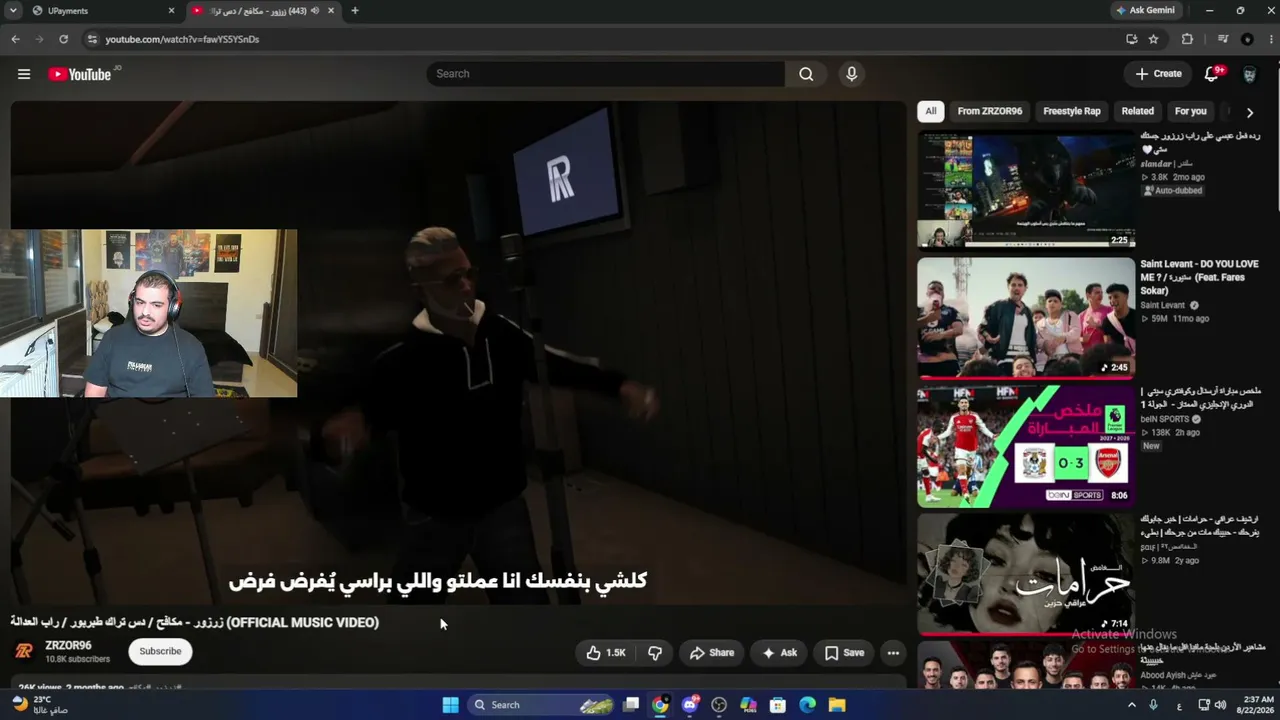Image resolution: width=1280 pixels, height=720 pixels.
Task: Select the YouTube video tab
Action: pyautogui.click(x=262, y=11)
